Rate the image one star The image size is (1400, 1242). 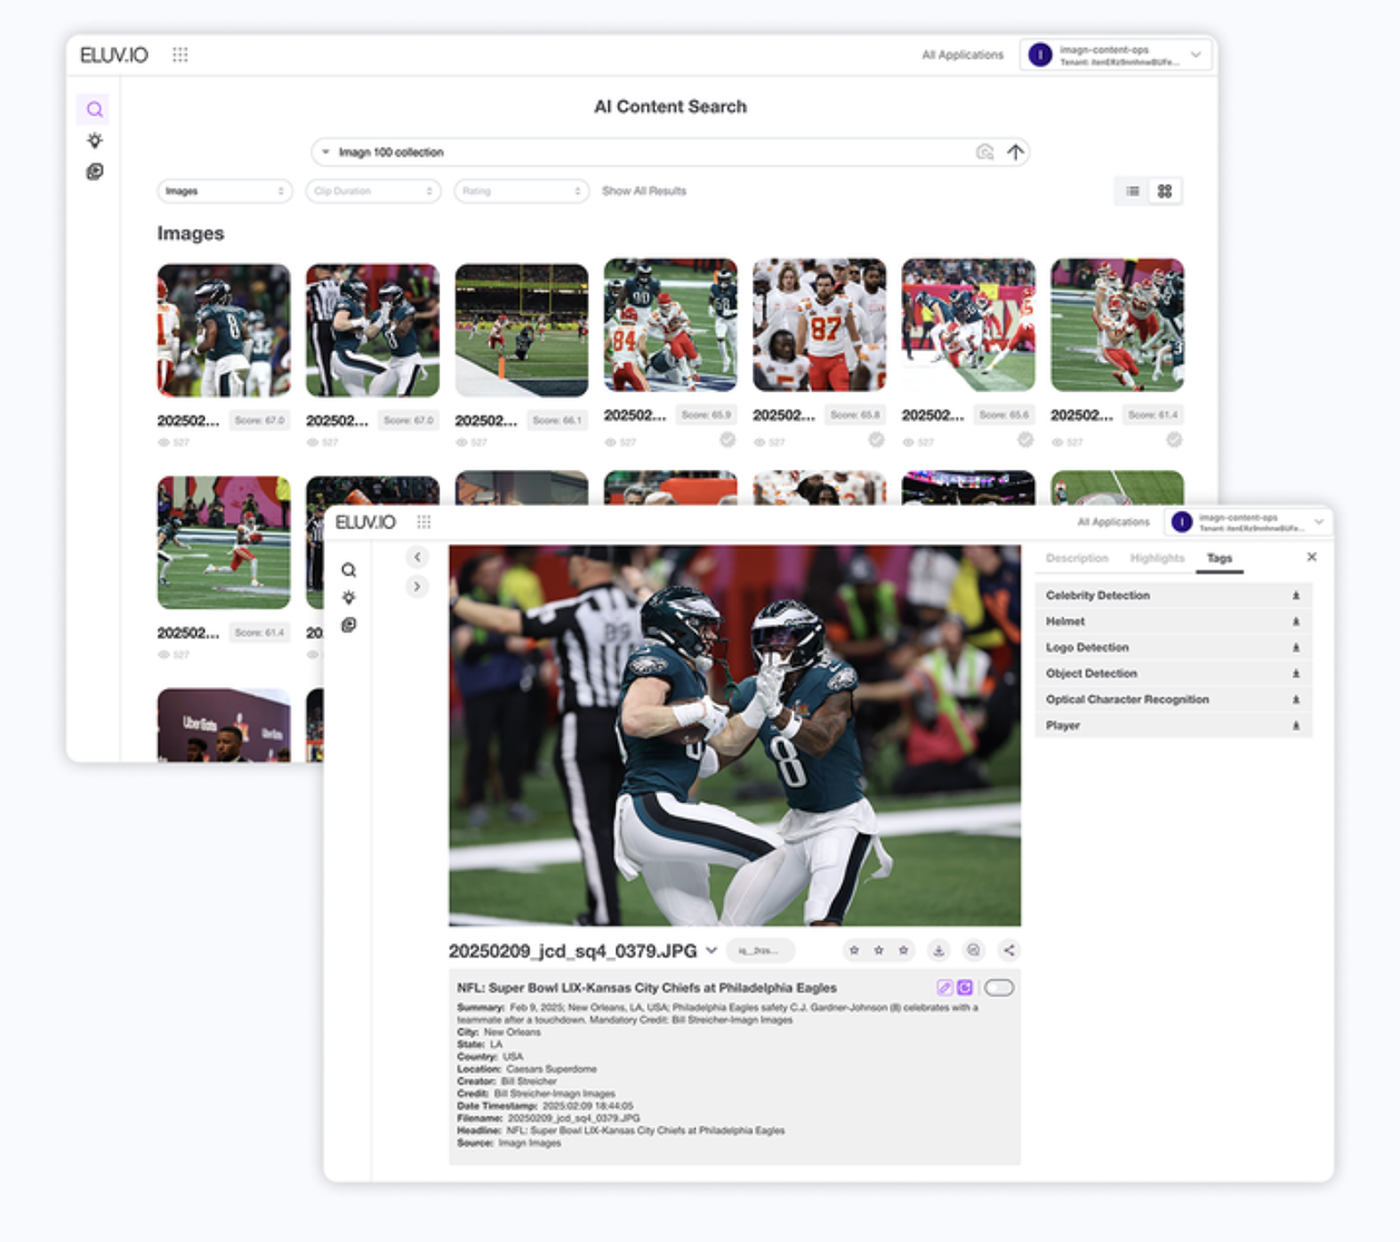click(x=854, y=950)
